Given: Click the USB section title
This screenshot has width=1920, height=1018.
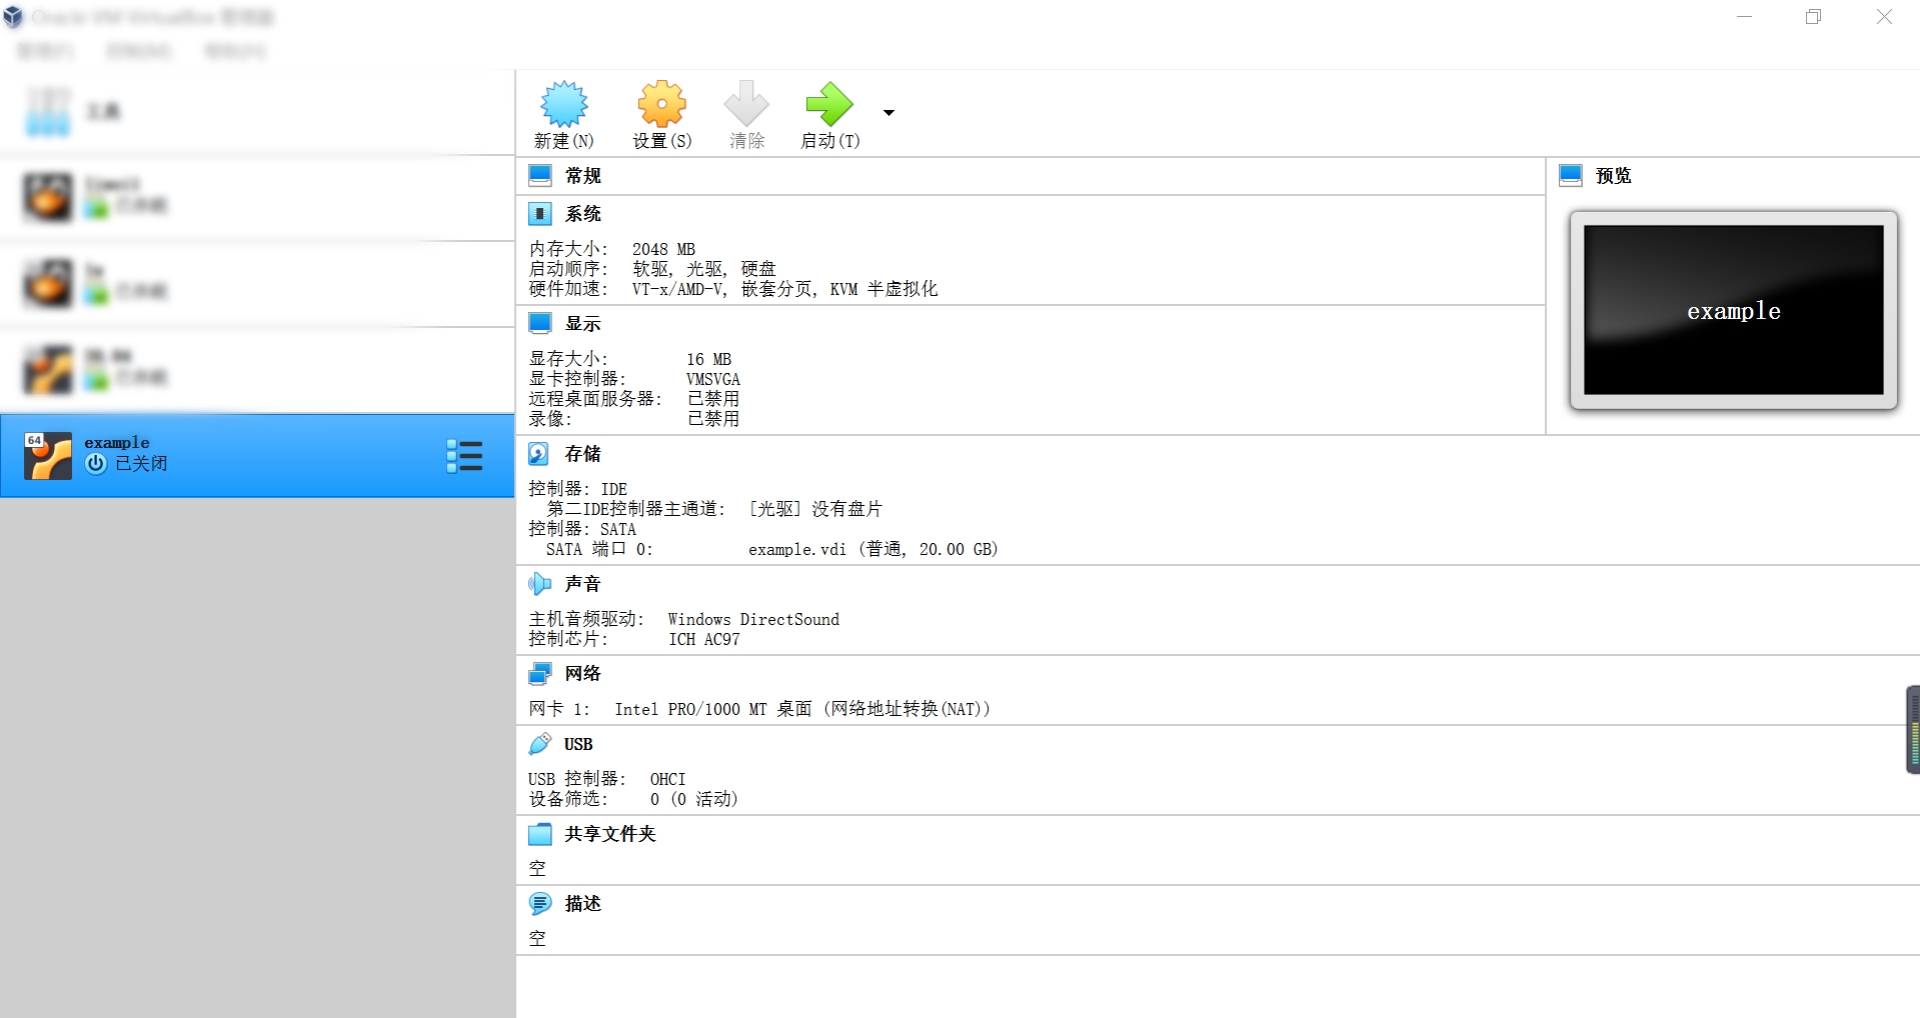Looking at the screenshot, I should (578, 744).
